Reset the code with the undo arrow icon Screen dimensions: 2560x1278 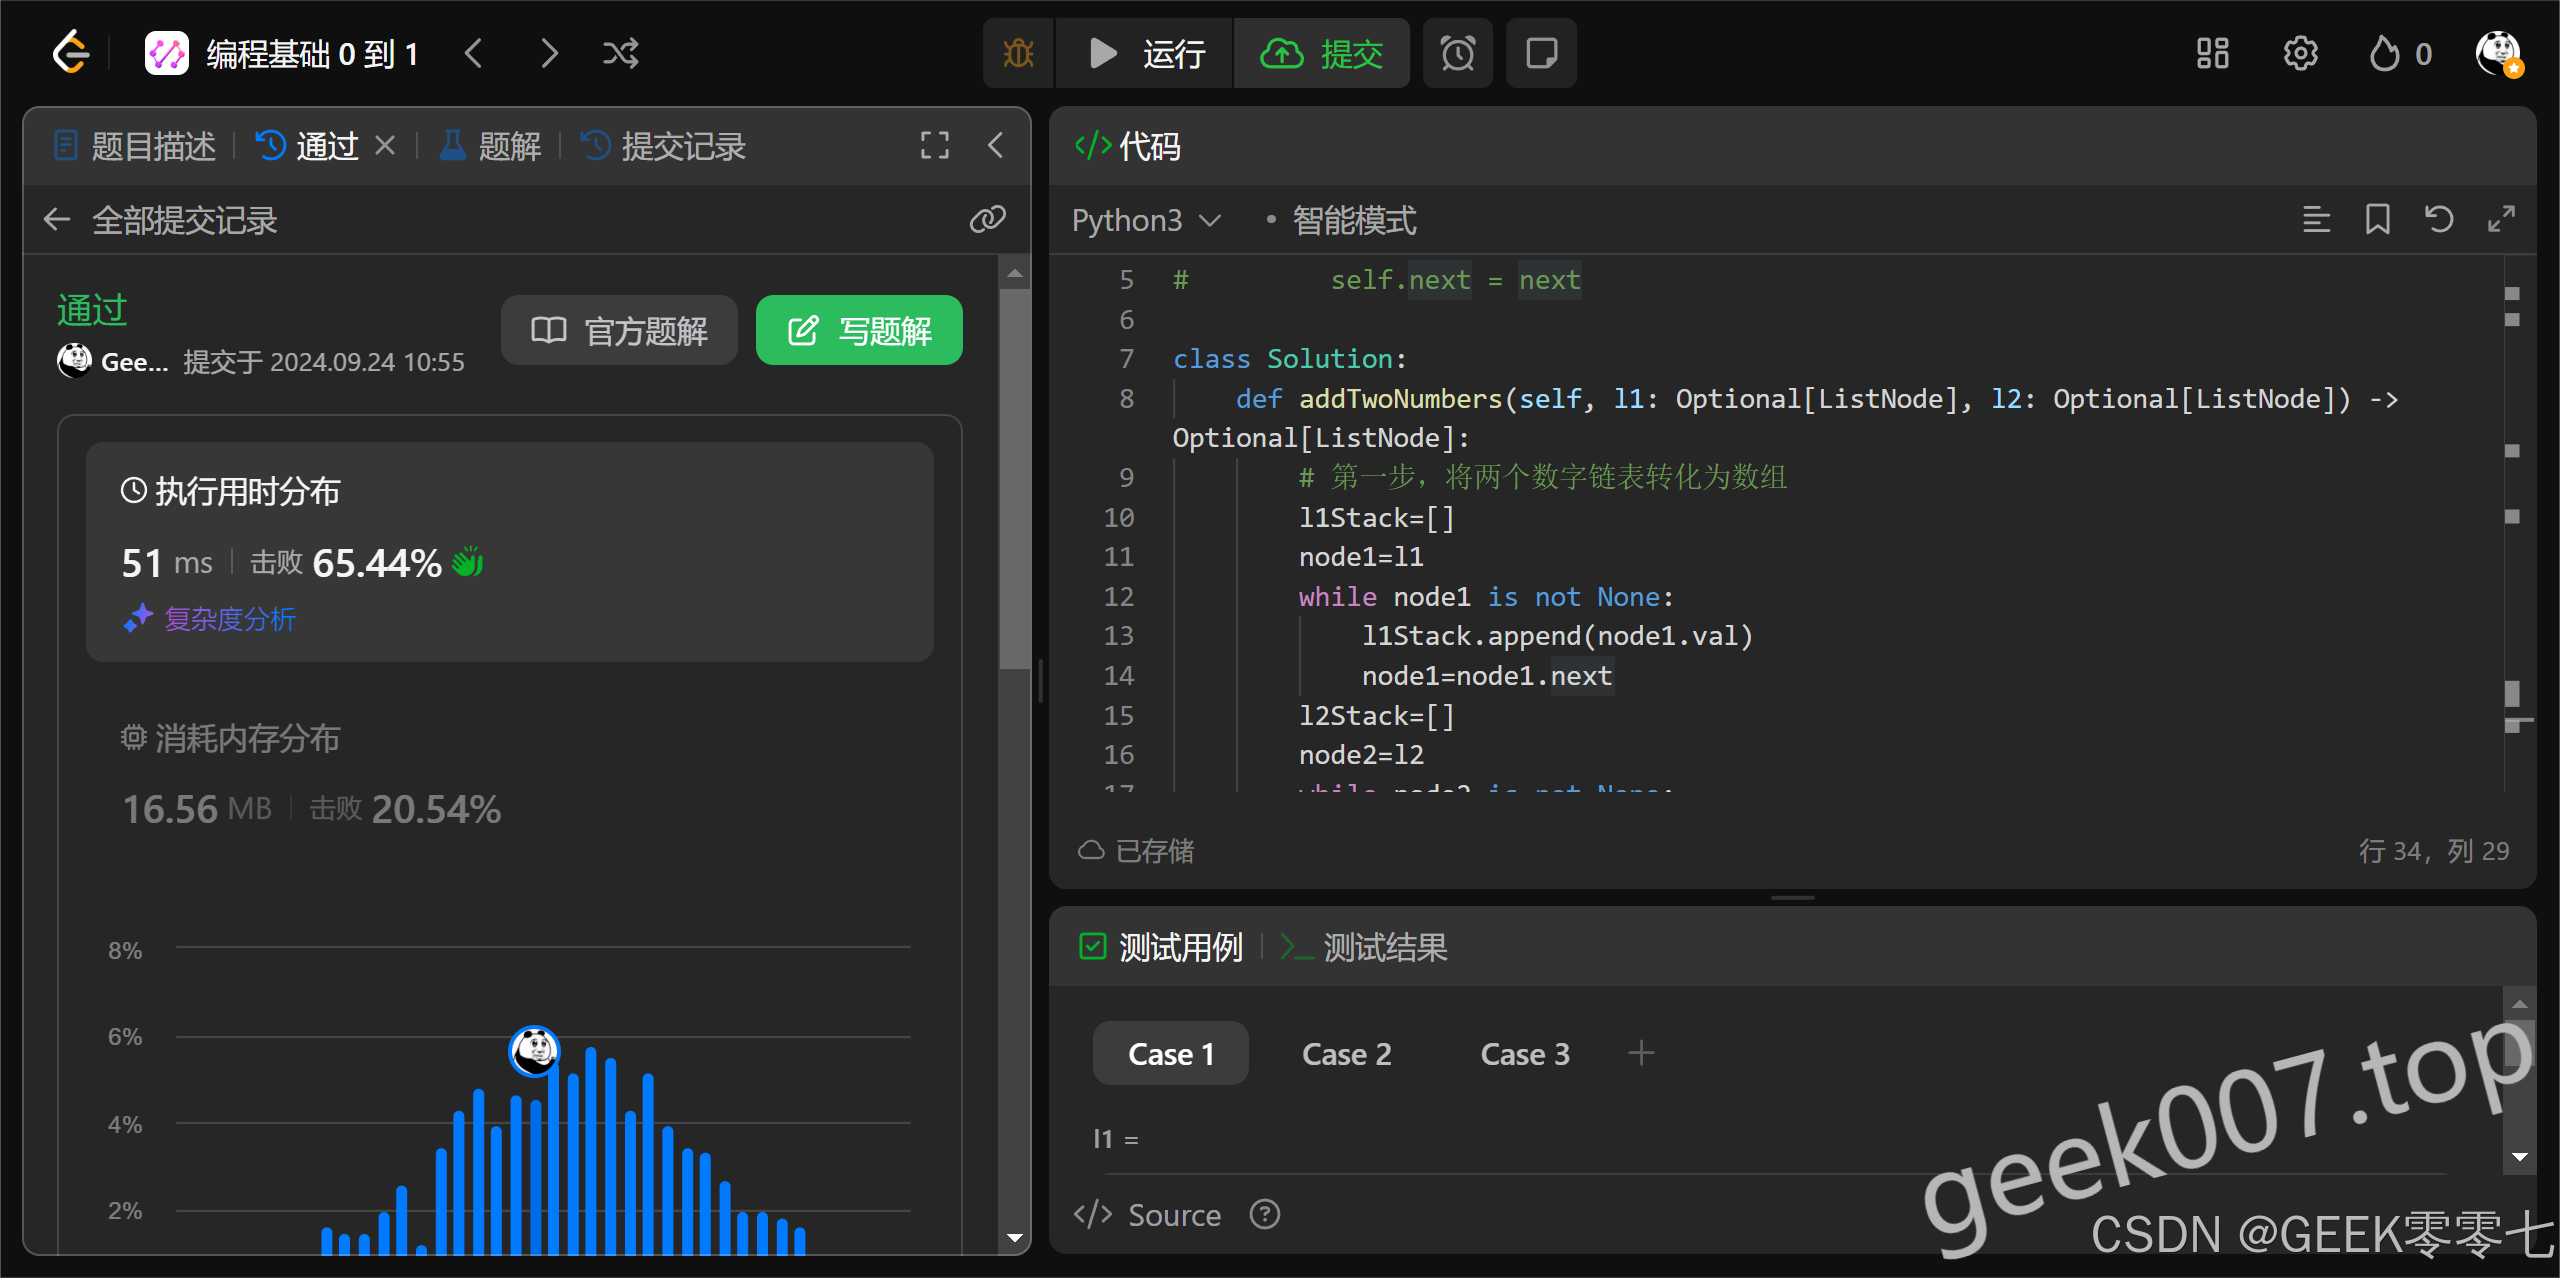[x=2439, y=219]
